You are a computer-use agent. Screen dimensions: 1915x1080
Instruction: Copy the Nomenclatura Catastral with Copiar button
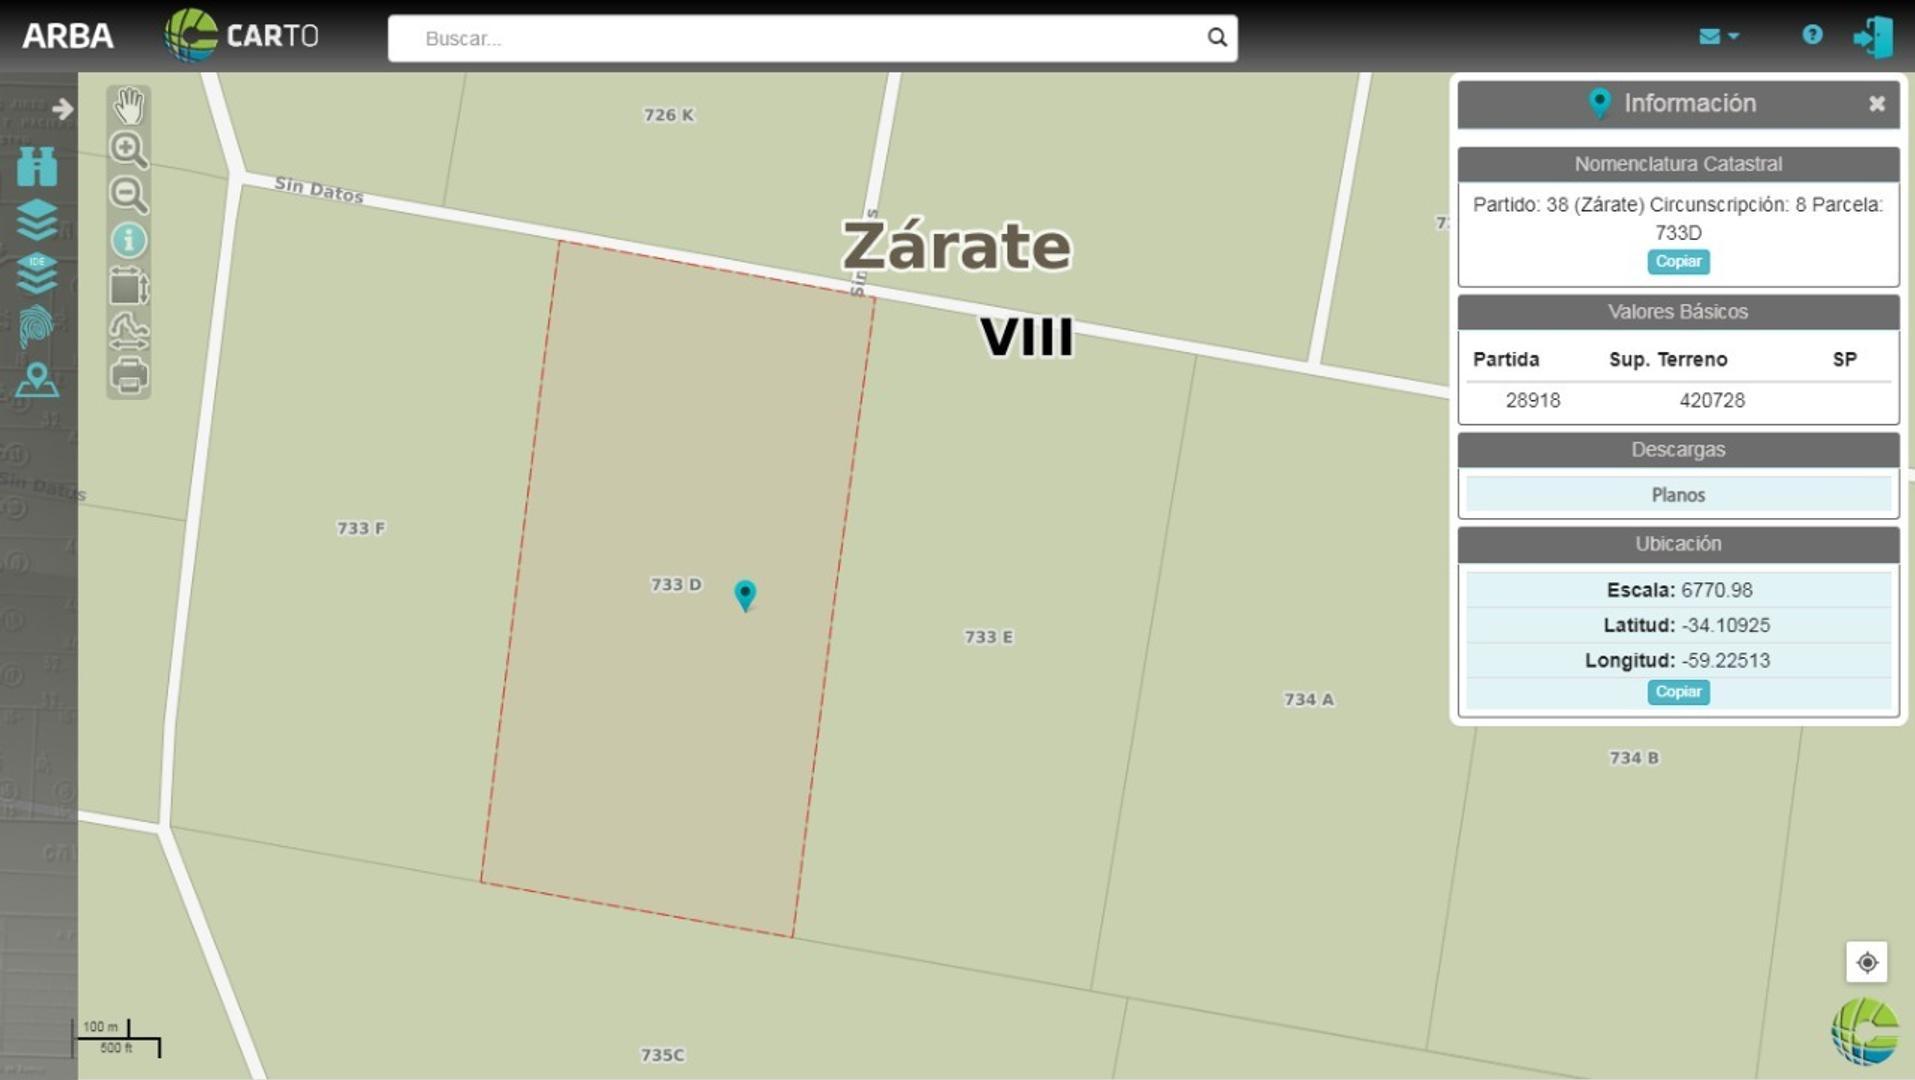1678,261
